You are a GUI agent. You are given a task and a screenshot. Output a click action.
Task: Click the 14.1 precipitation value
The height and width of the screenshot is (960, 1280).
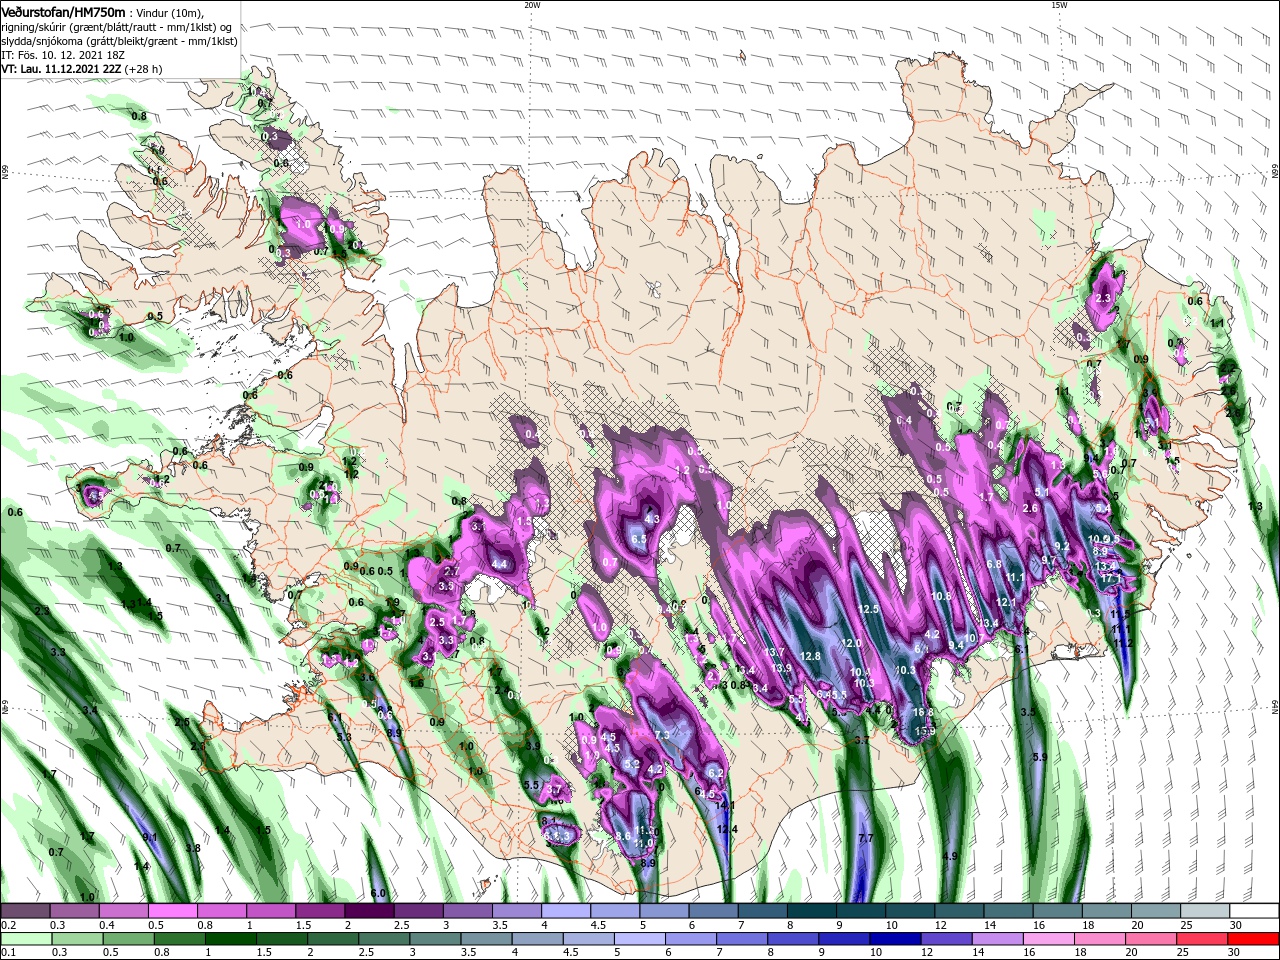[726, 805]
